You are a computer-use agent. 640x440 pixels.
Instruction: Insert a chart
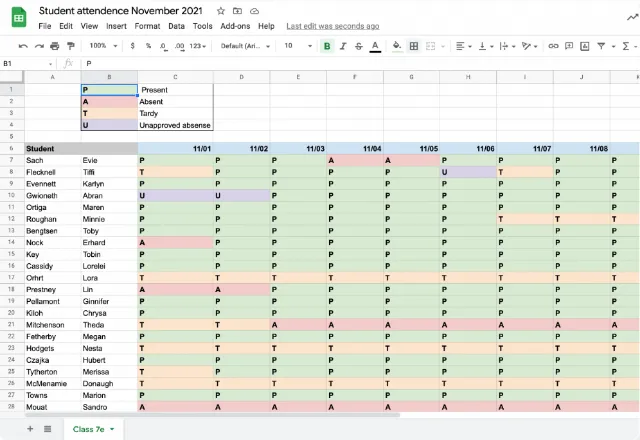click(x=584, y=46)
